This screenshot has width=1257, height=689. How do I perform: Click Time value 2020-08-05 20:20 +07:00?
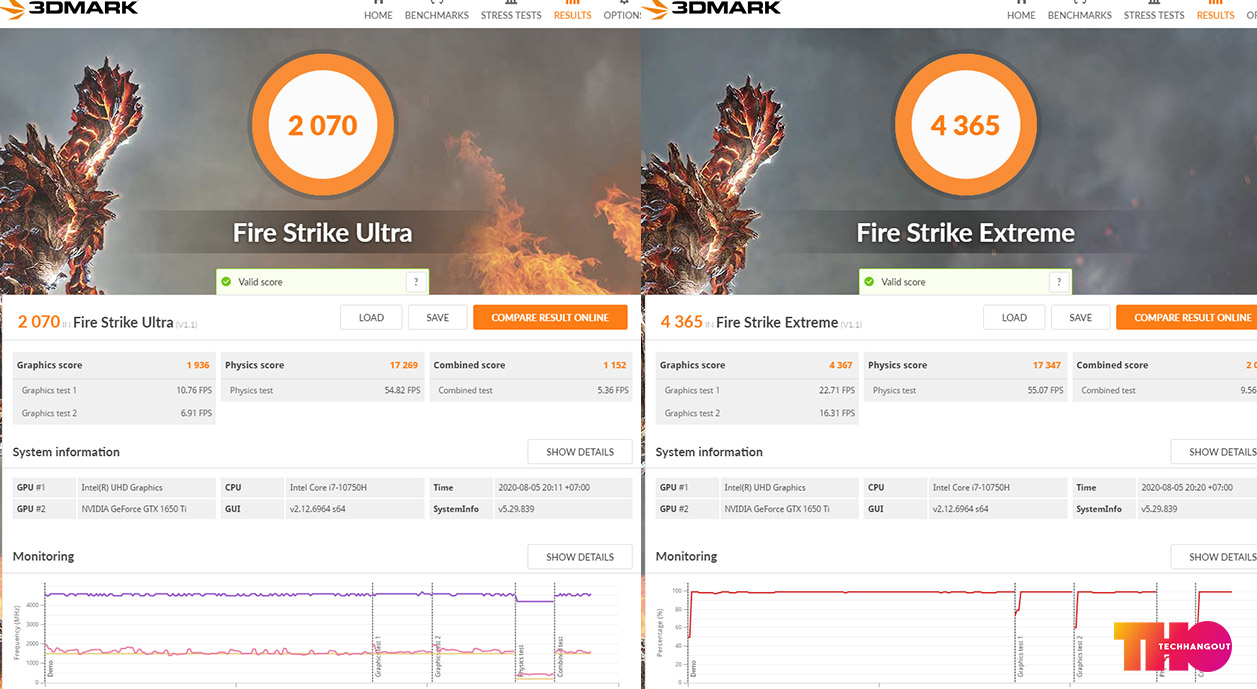pyautogui.click(x=1185, y=487)
